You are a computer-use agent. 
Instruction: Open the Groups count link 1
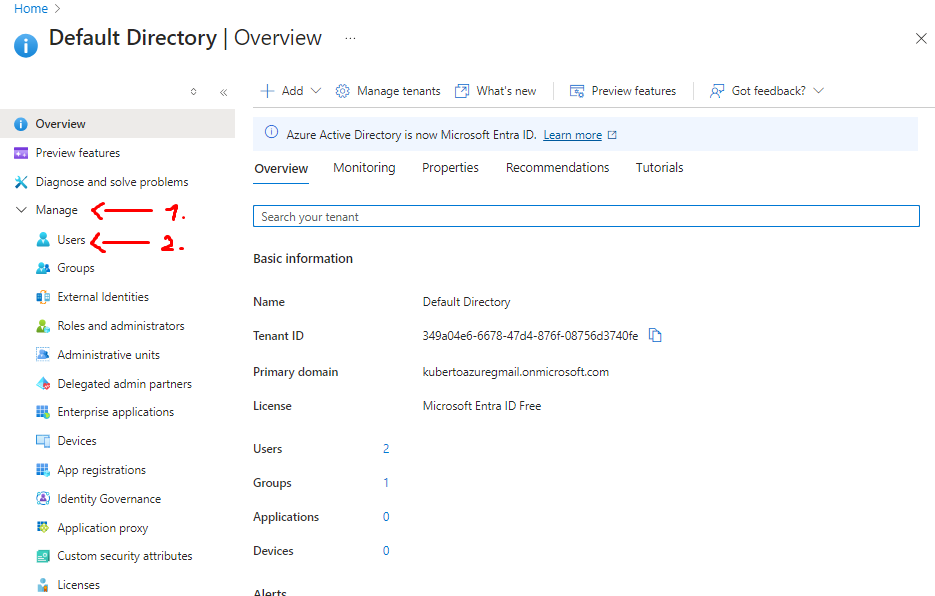click(x=386, y=483)
